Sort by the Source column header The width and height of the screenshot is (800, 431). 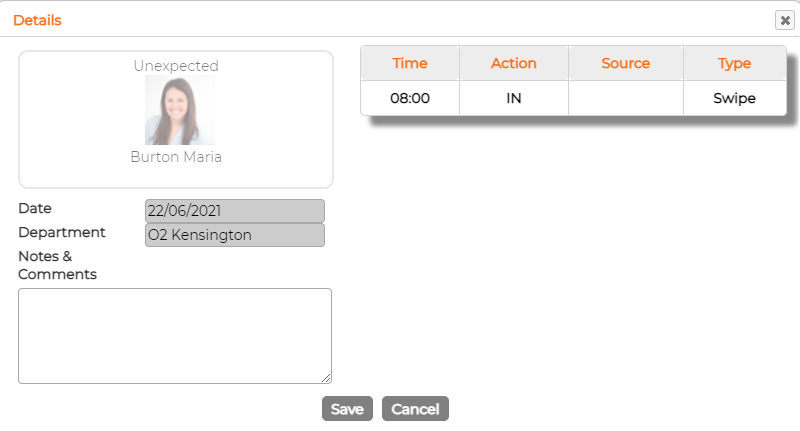[x=626, y=63]
